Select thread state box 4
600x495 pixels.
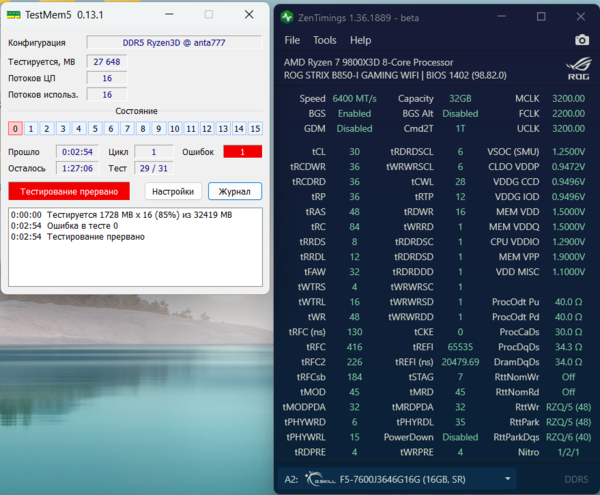coord(79,129)
